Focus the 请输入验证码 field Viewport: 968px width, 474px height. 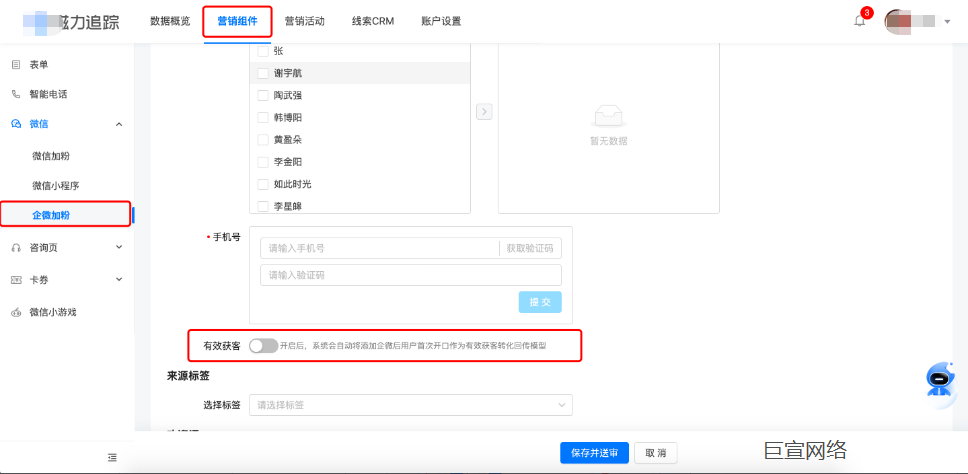click(x=411, y=275)
